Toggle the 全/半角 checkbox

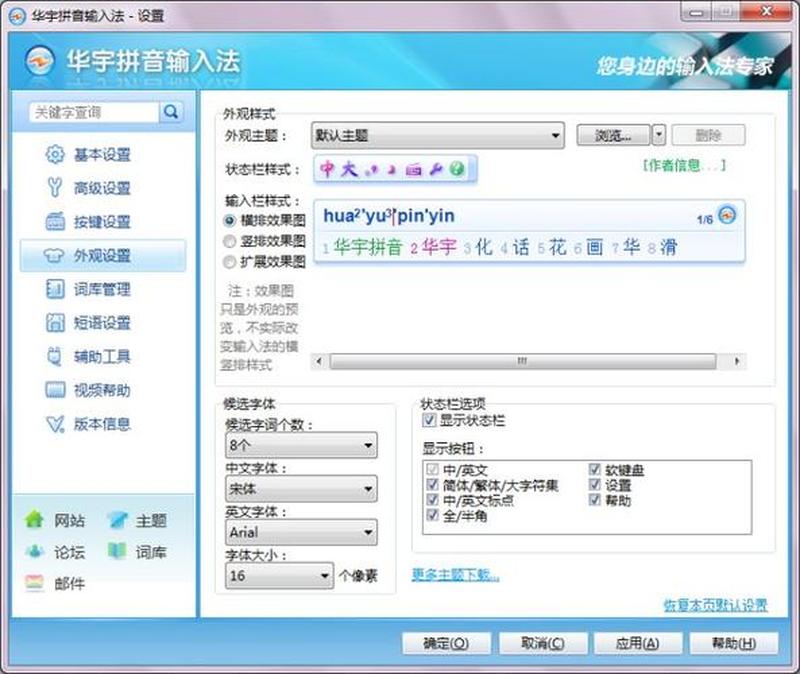click(x=432, y=515)
